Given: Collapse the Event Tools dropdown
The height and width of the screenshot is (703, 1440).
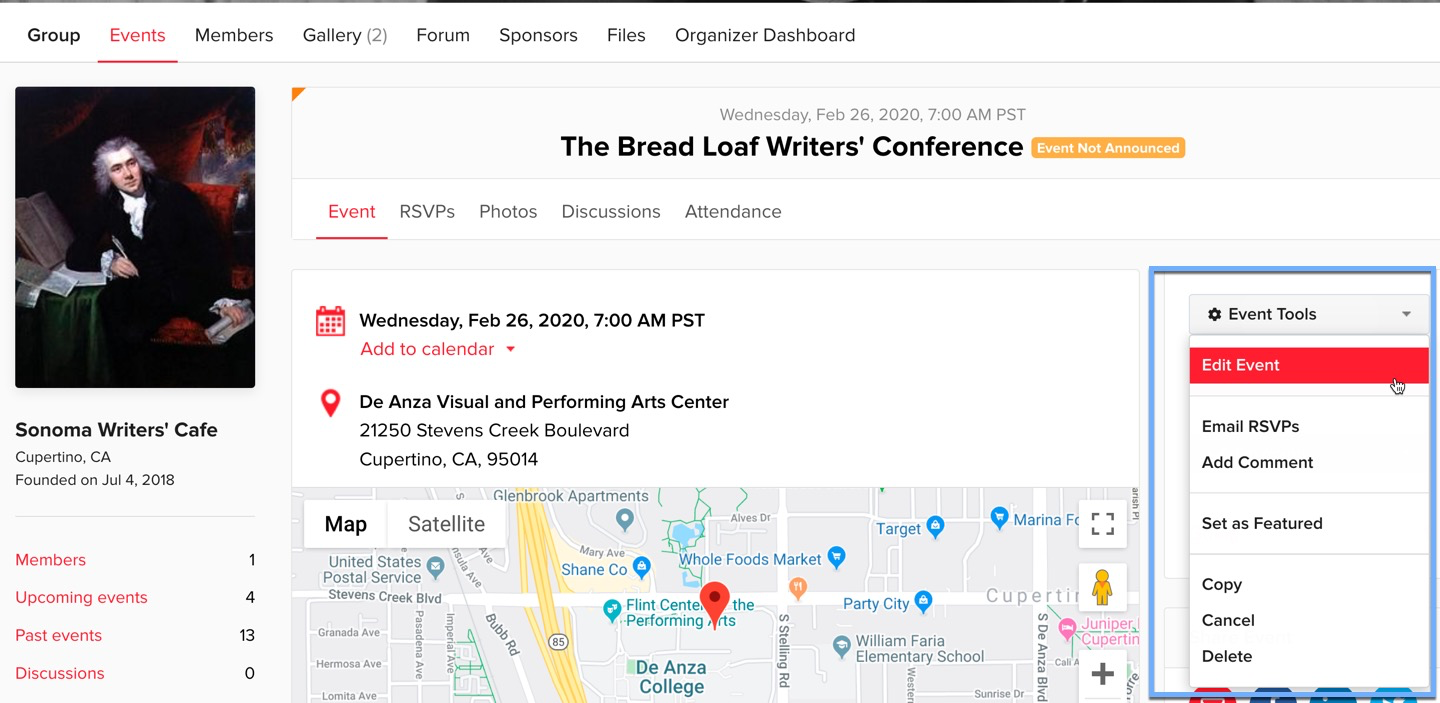Looking at the screenshot, I should click(1309, 314).
